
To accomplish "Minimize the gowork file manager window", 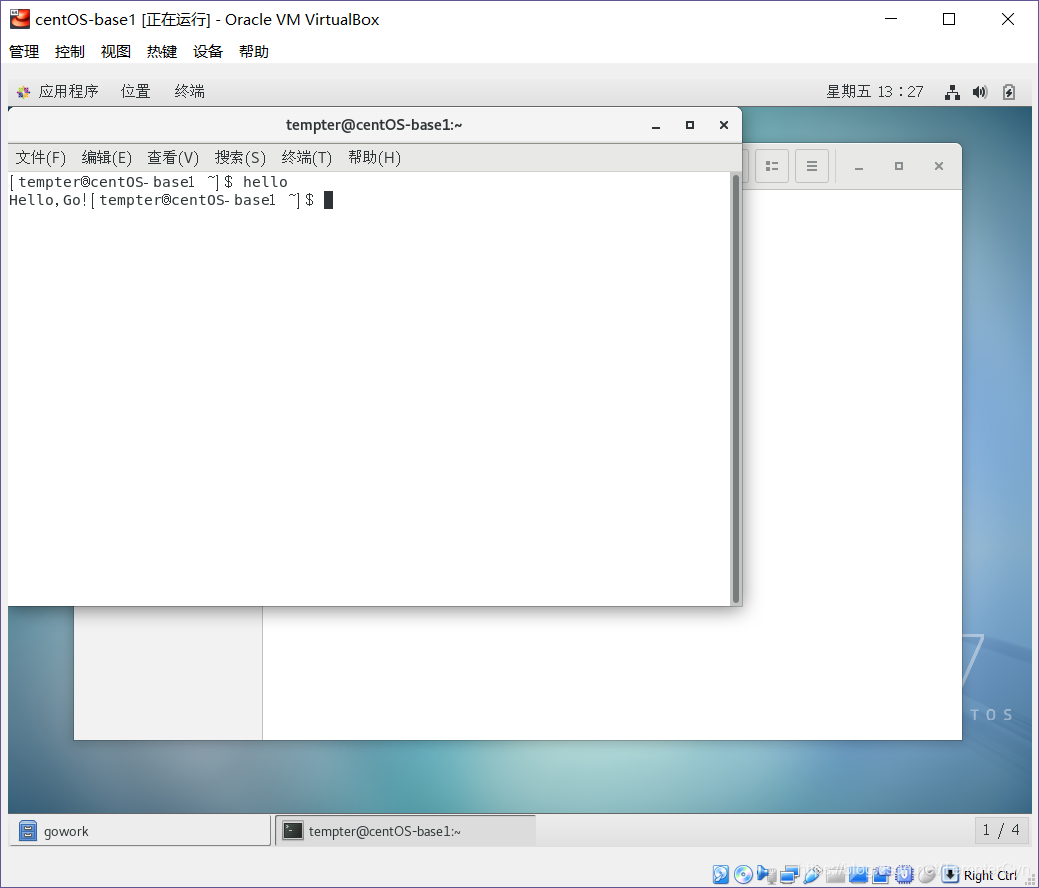I will (859, 166).
